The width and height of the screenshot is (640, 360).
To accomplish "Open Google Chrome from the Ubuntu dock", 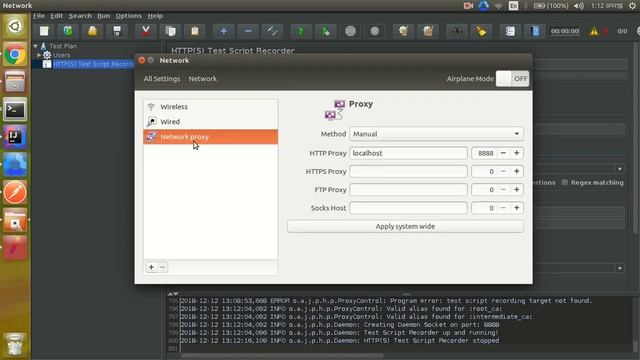I will 15,54.
